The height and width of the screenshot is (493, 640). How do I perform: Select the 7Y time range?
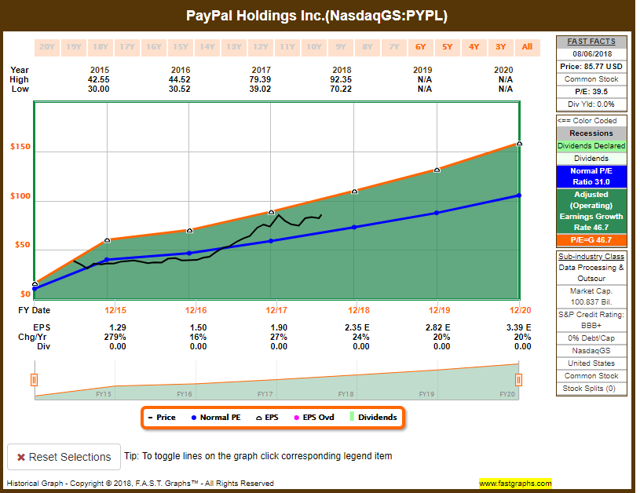(x=394, y=47)
